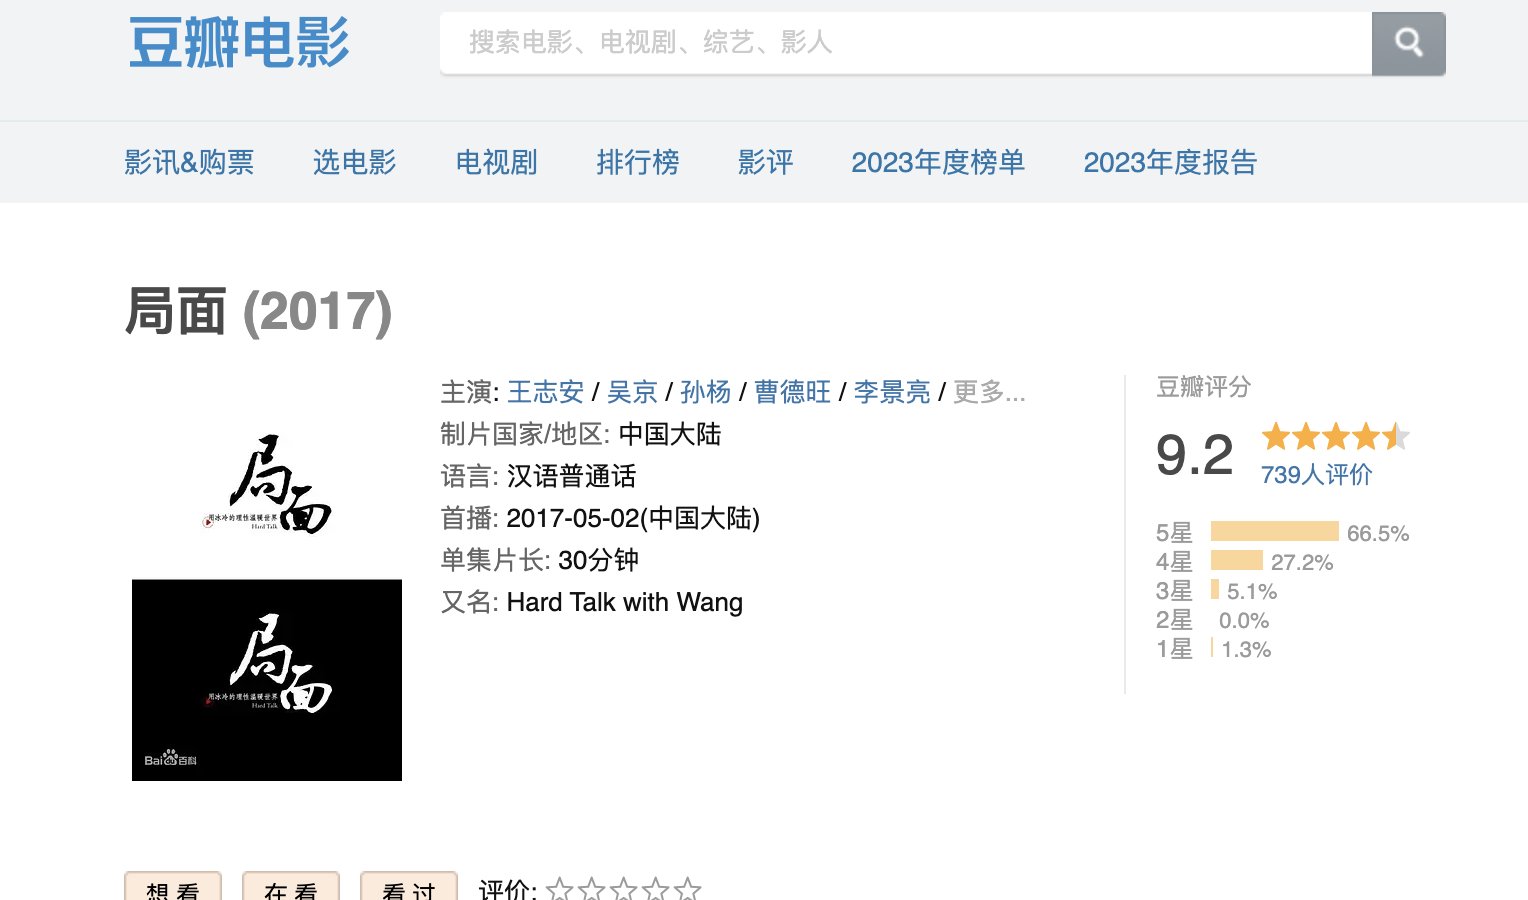Click the alias Hard Talk with Wang
The height and width of the screenshot is (900, 1528).
[625, 602]
